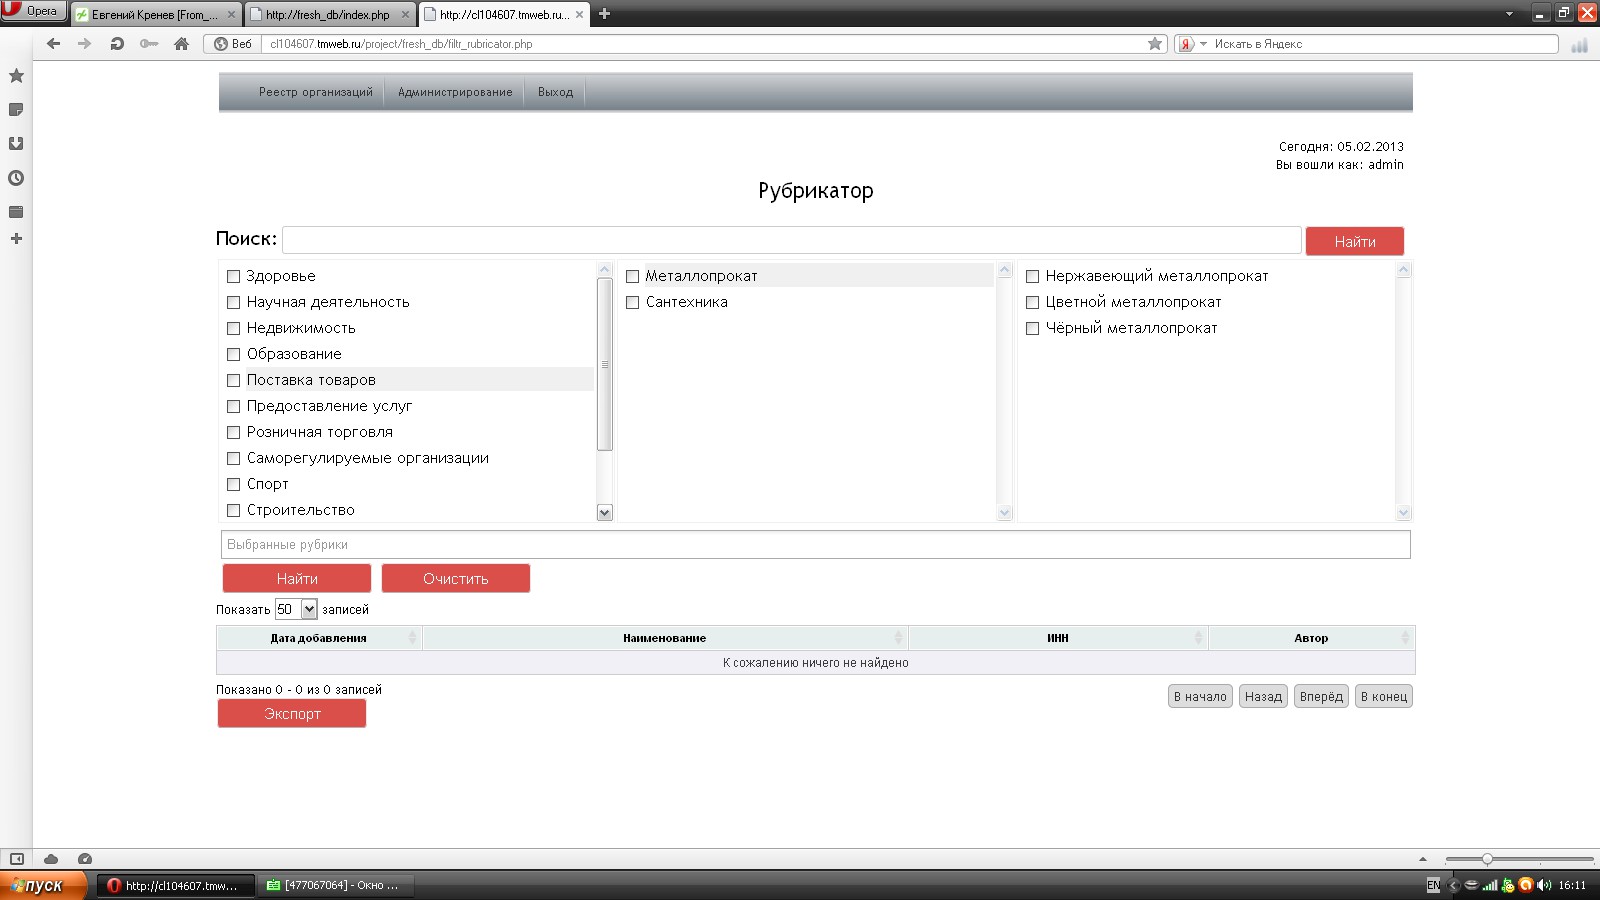Bookmark page with address bar star

[x=1155, y=44]
